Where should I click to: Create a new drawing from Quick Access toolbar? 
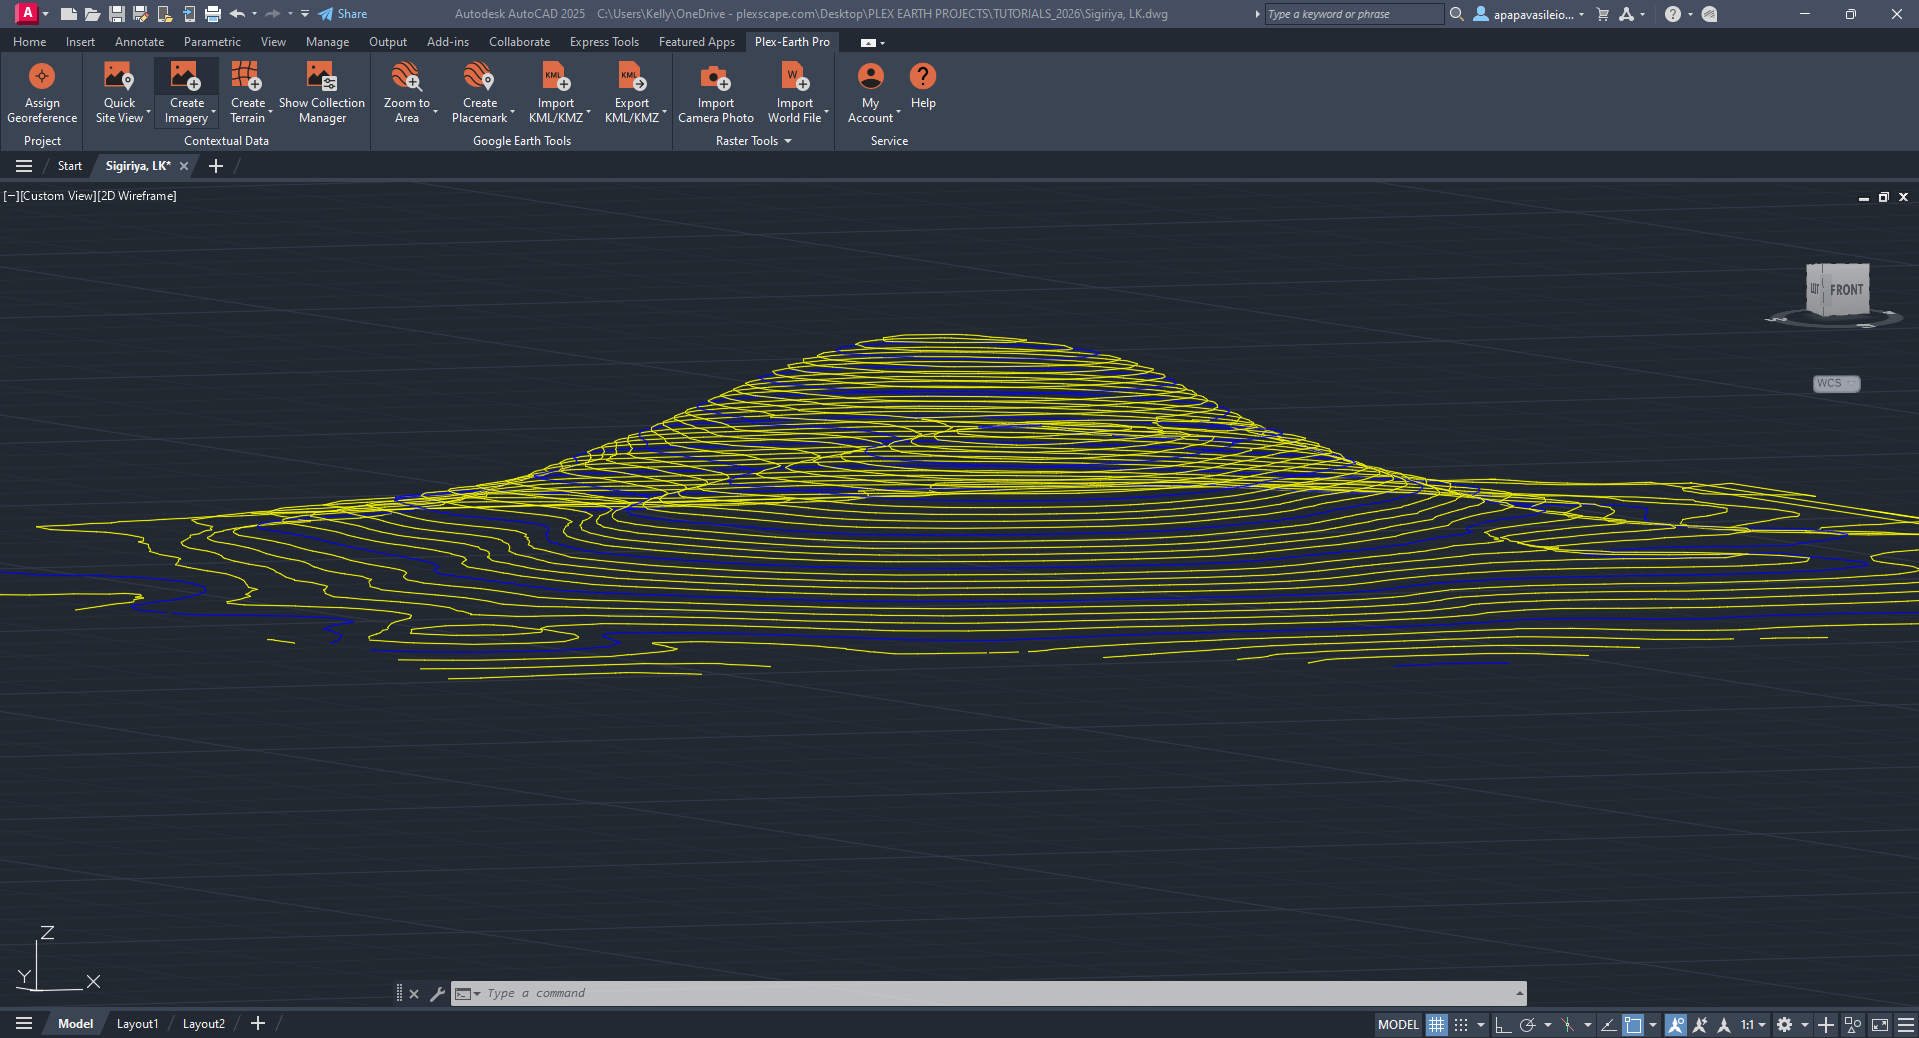coord(68,14)
